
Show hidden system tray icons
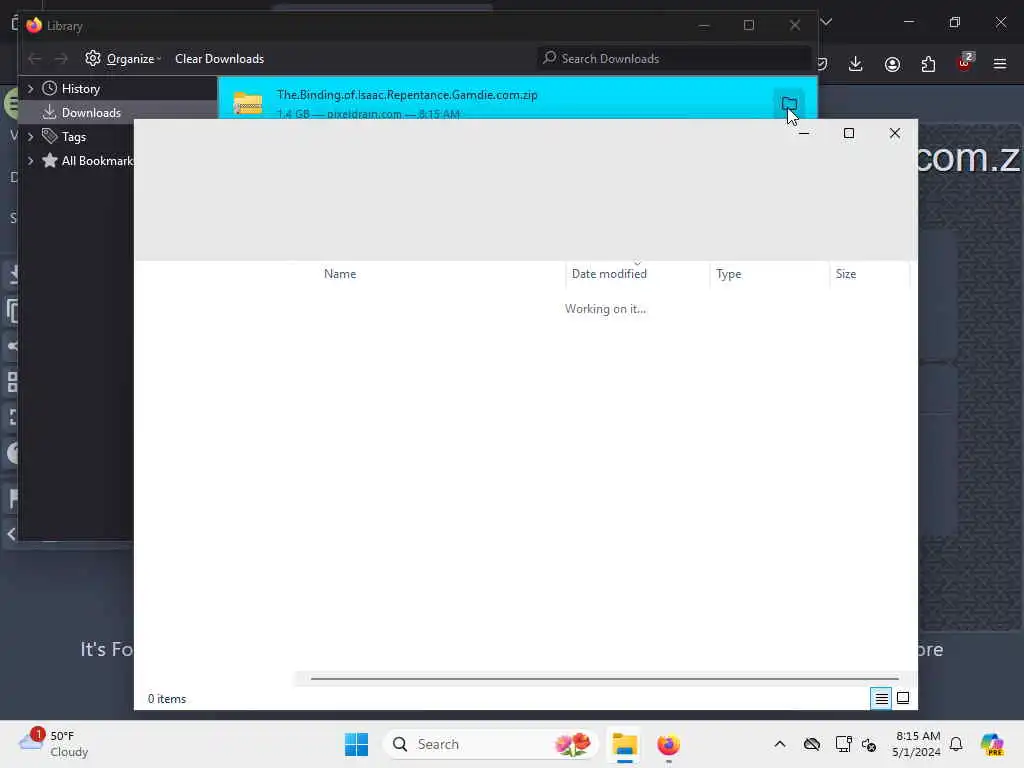tap(780, 744)
